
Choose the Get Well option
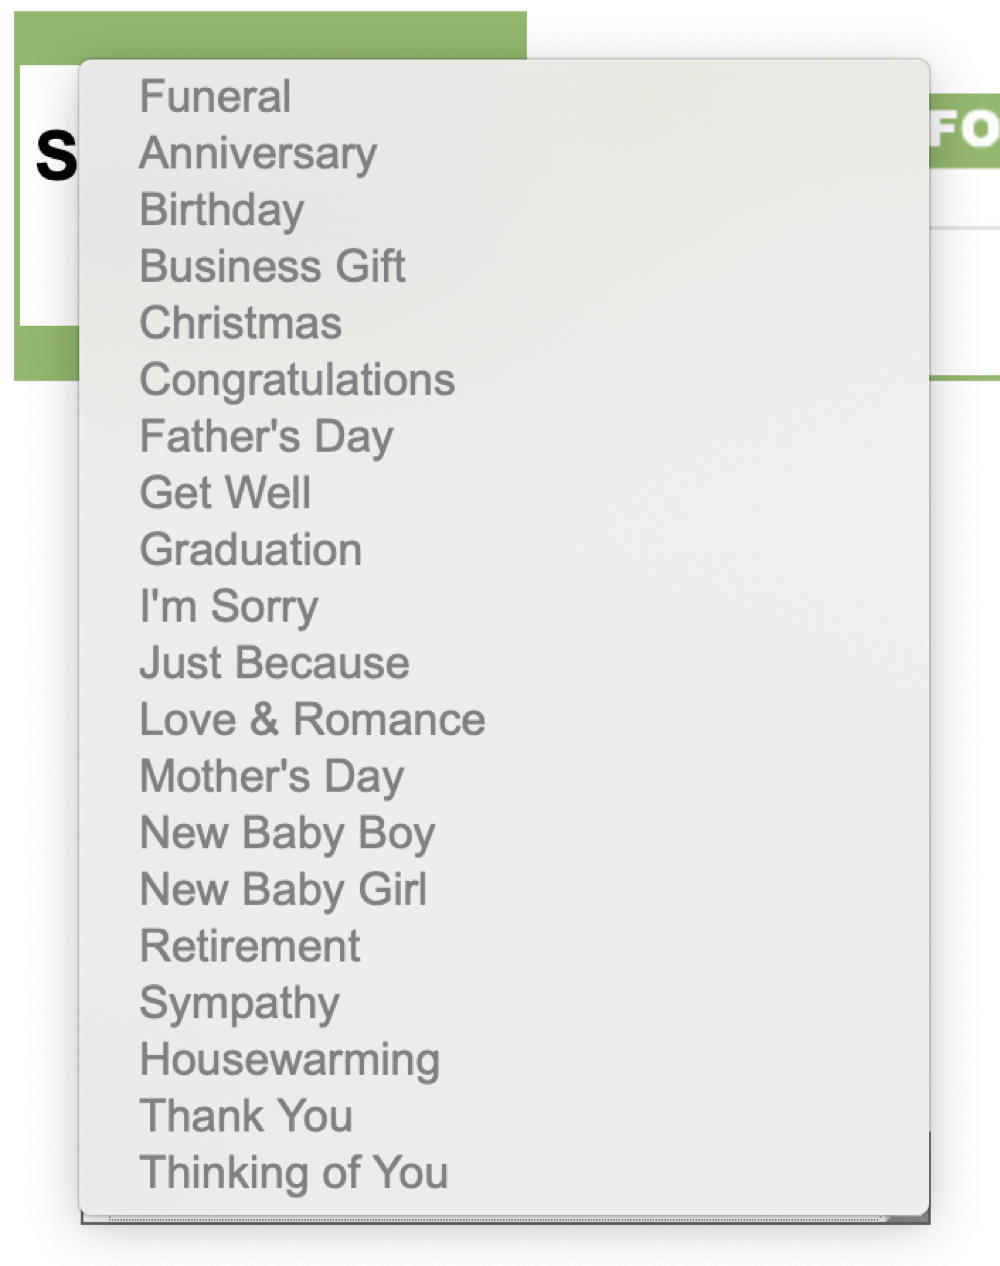click(x=226, y=493)
